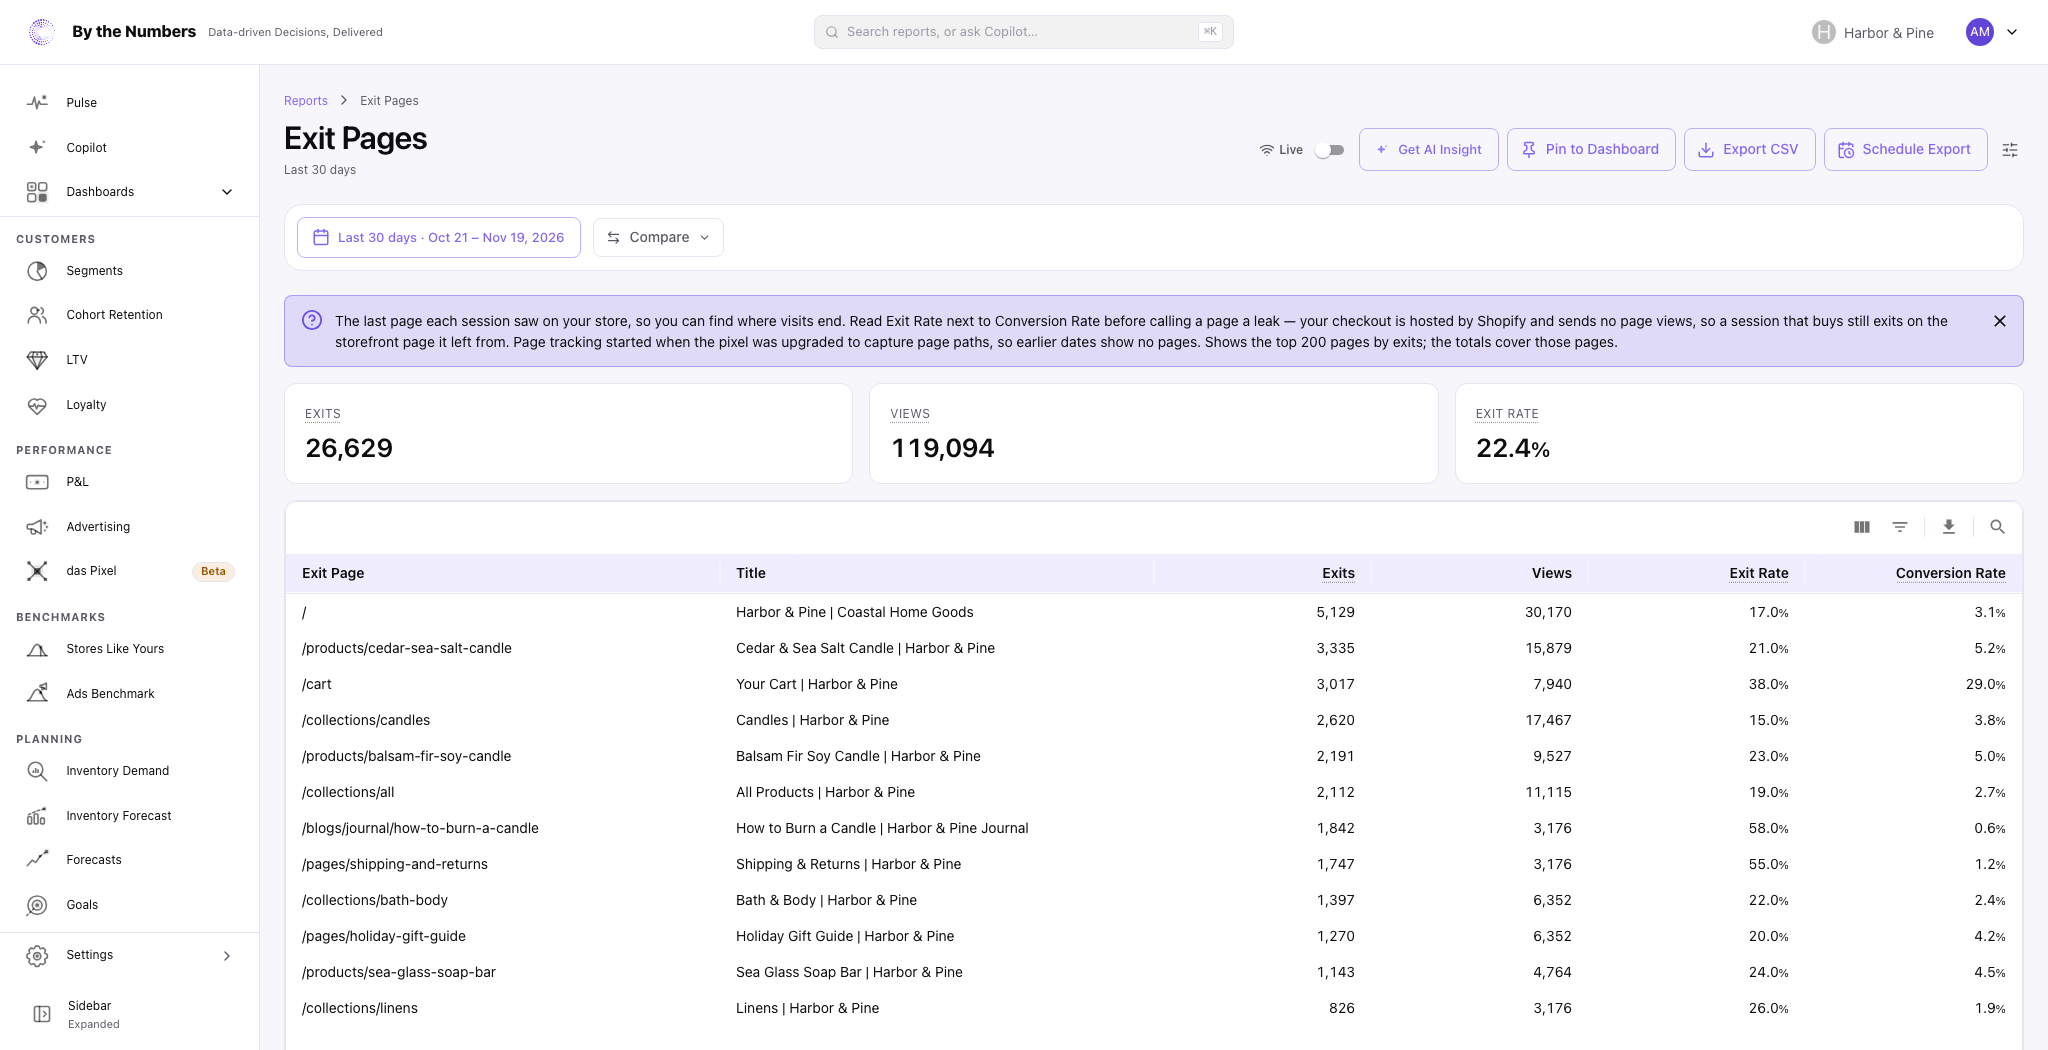Click Schedule Export button
The image size is (2048, 1050).
point(1905,150)
